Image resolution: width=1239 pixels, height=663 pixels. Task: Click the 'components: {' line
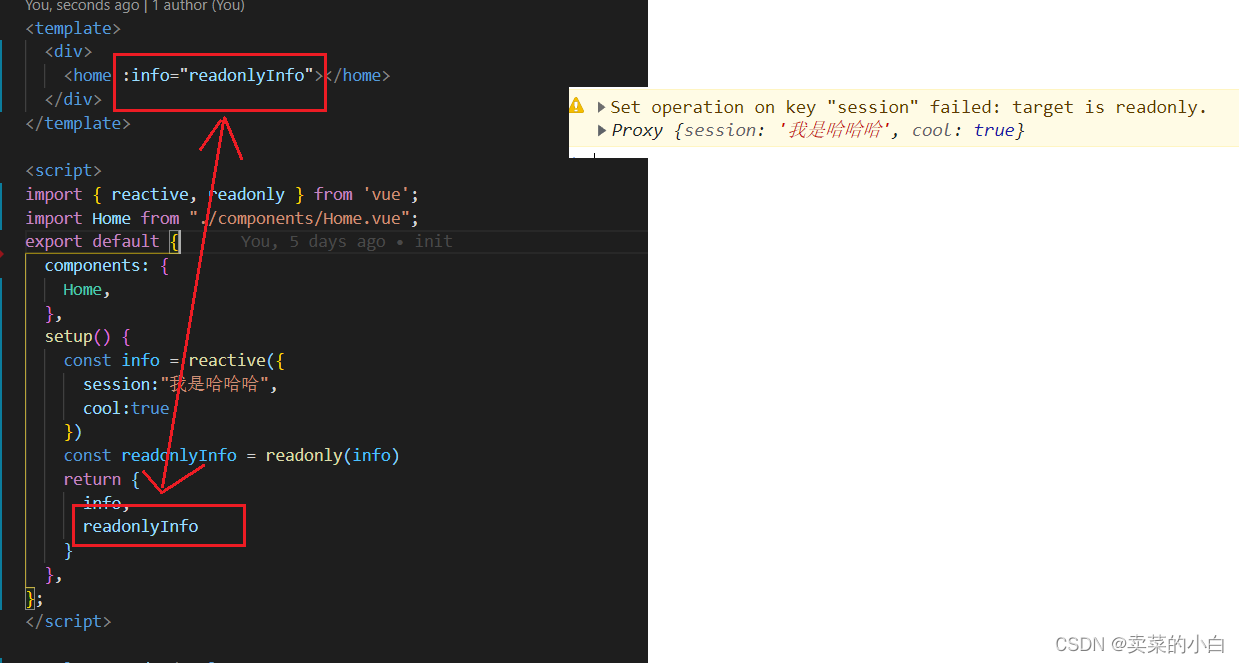(x=107, y=265)
